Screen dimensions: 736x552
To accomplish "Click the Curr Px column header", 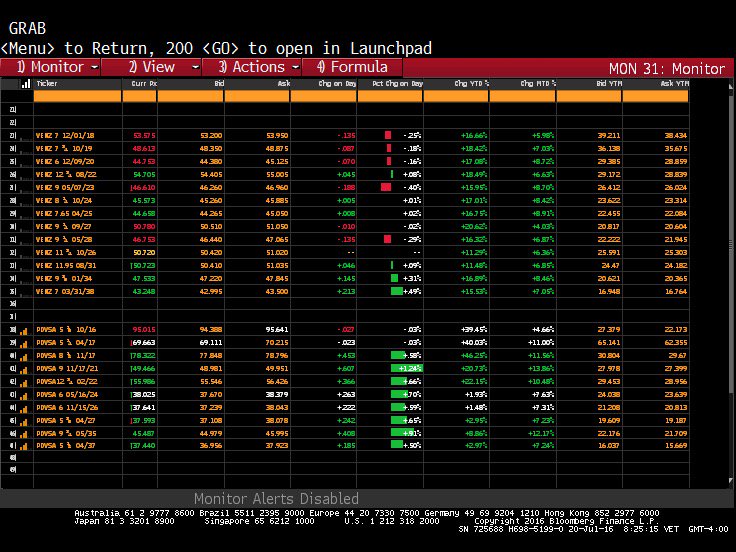I will tap(144, 84).
